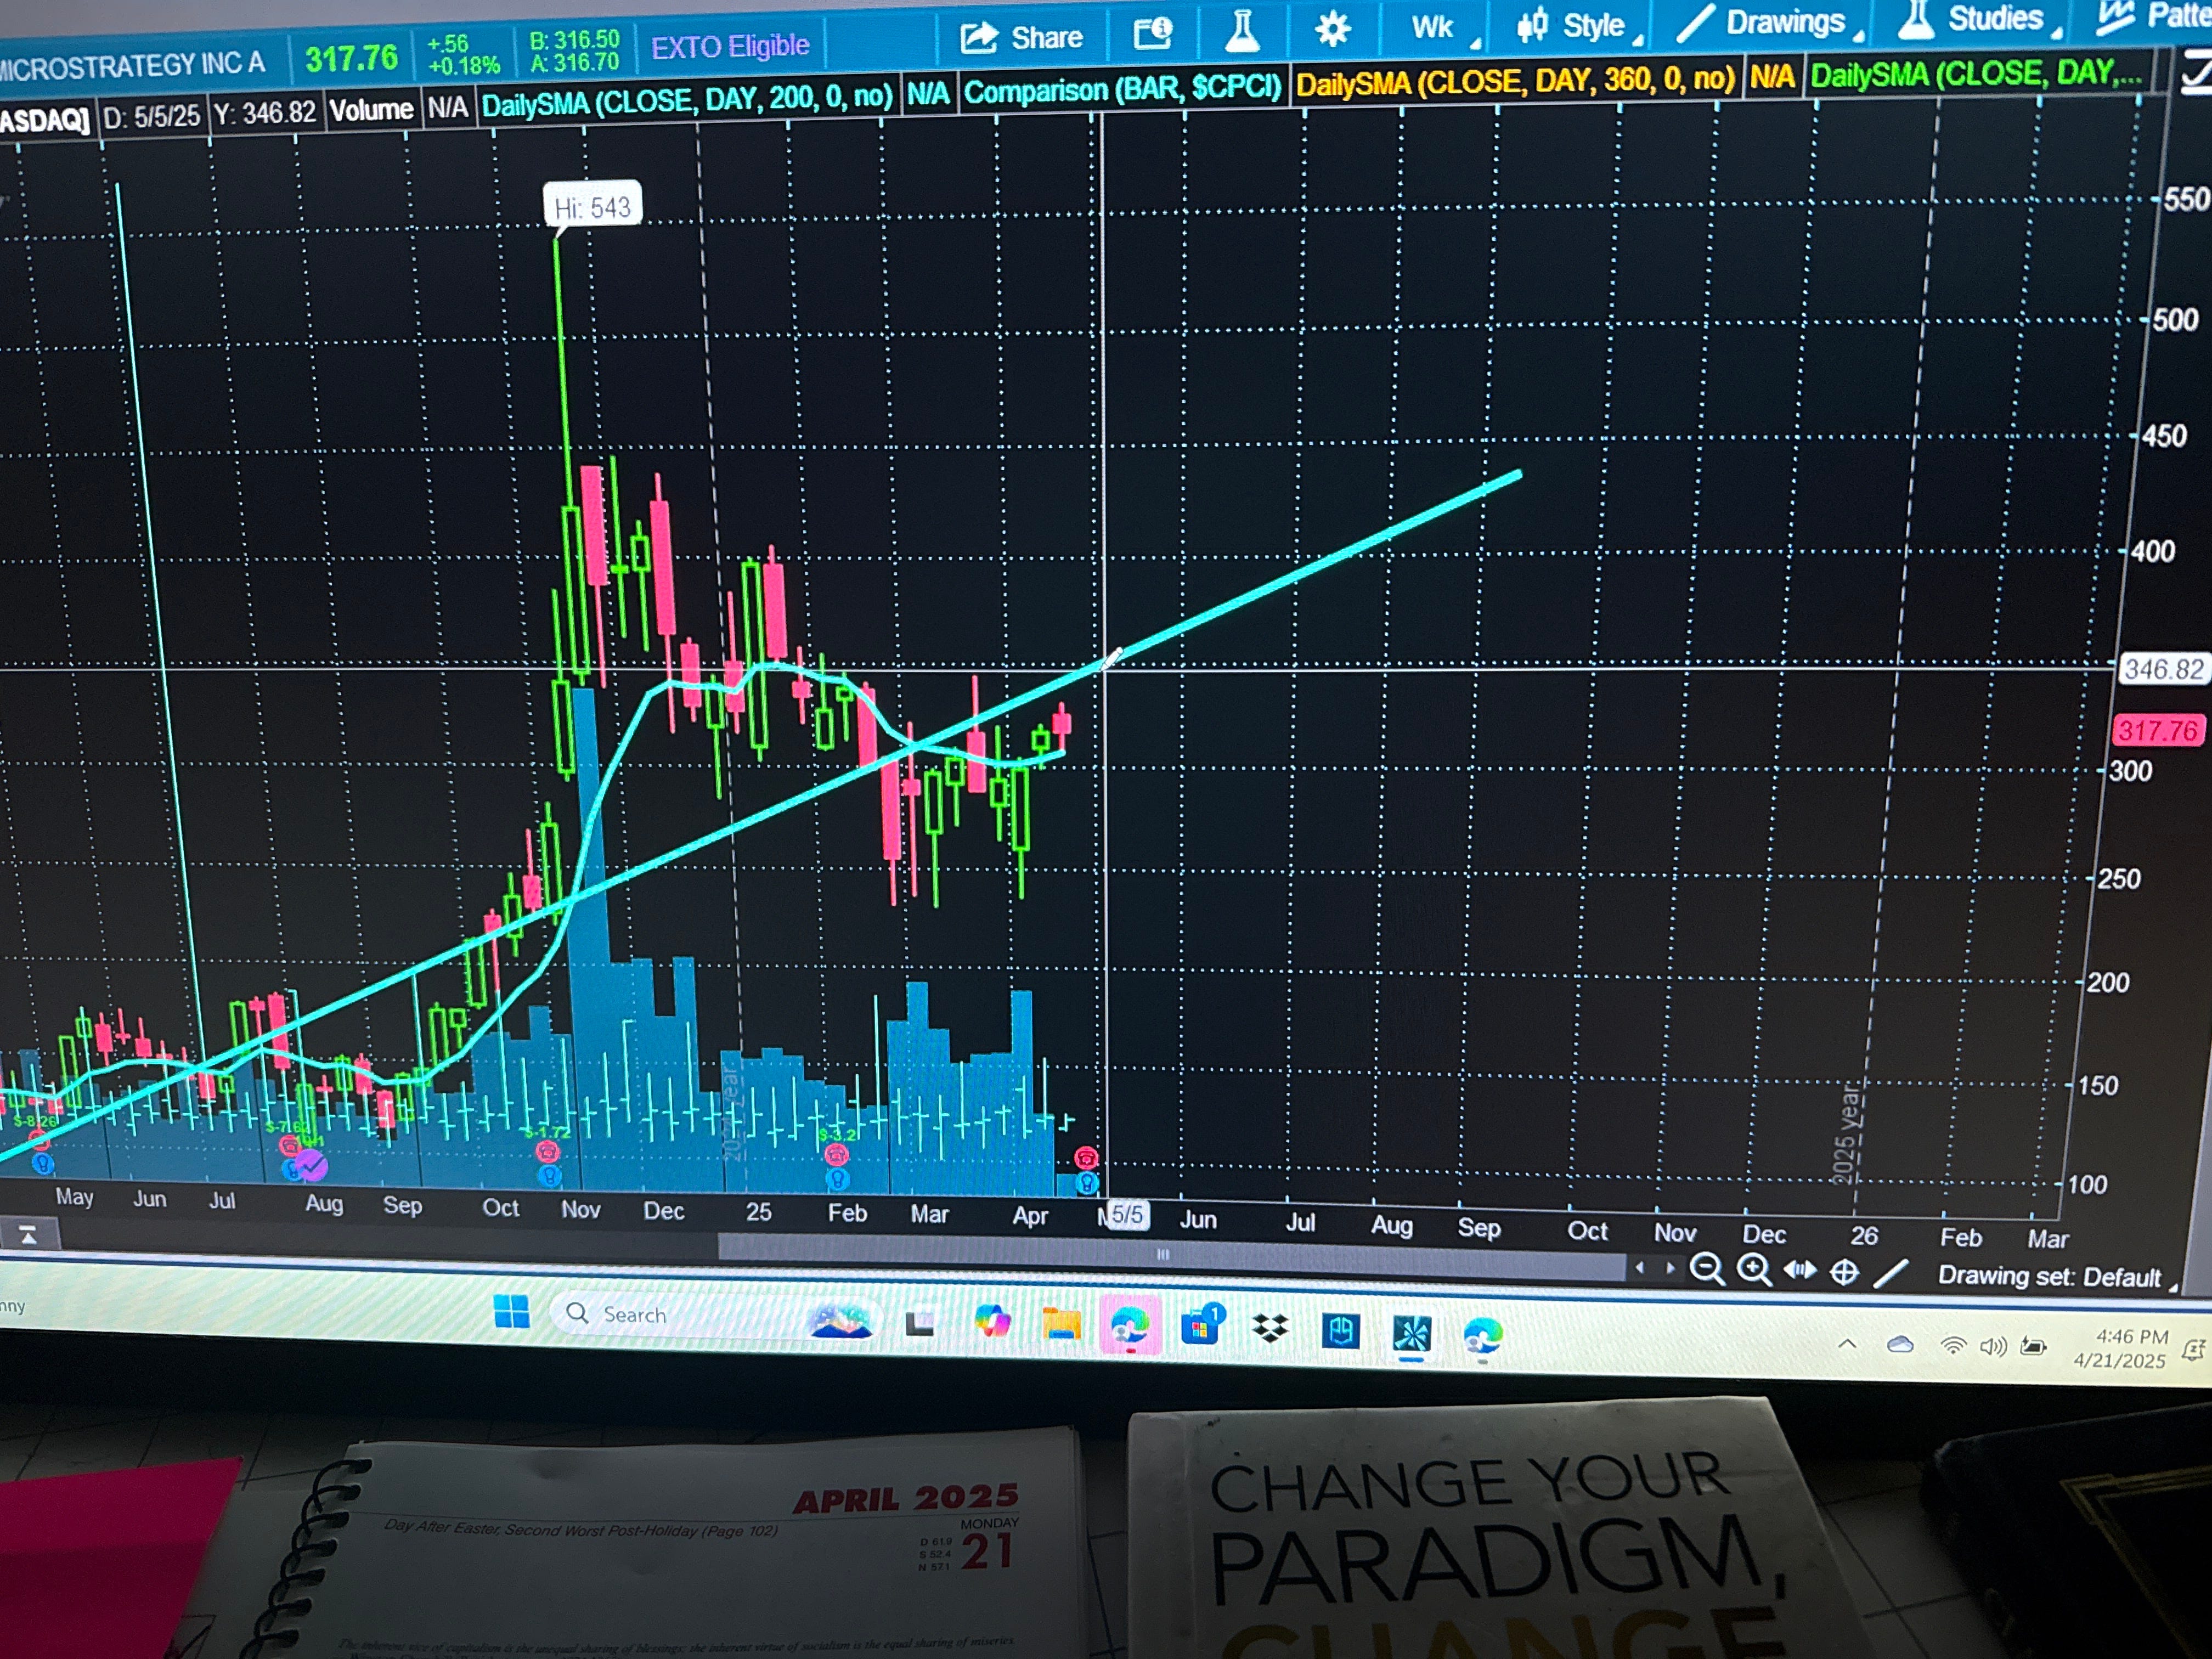
Task: Click the blue lightbulb icon near 5/5
Action: [x=1087, y=1184]
